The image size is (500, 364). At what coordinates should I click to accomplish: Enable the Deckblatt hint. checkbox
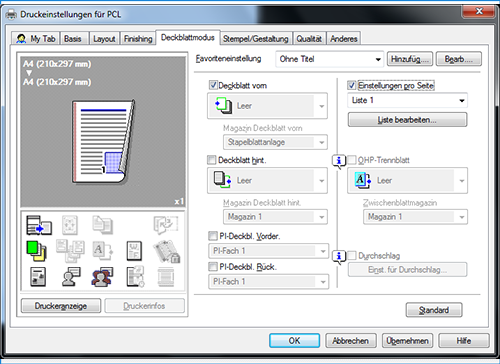pyautogui.click(x=212, y=160)
